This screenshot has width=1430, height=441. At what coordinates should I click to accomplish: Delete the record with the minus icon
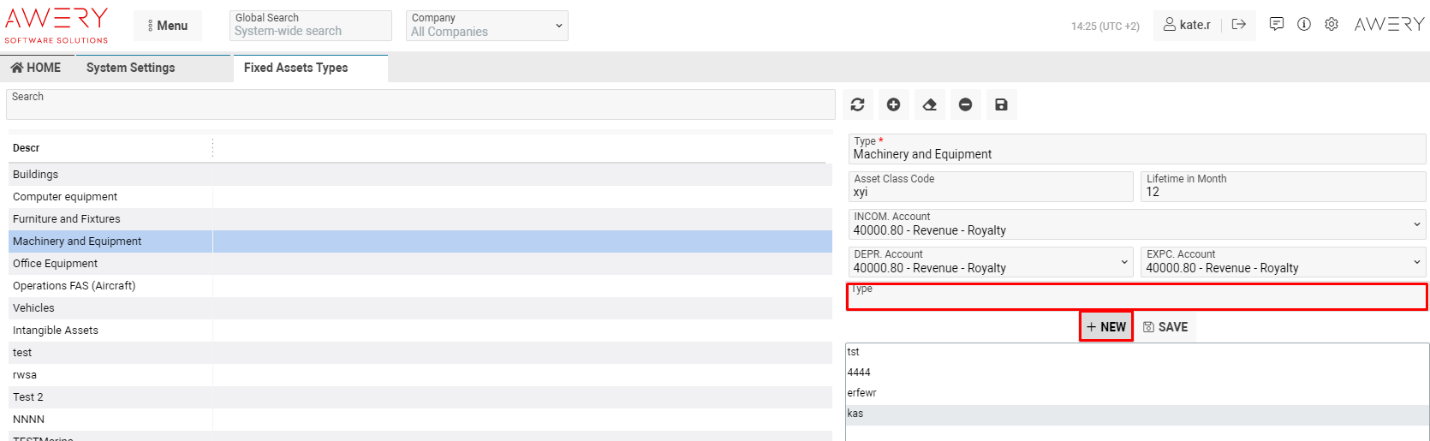pyautogui.click(x=965, y=104)
